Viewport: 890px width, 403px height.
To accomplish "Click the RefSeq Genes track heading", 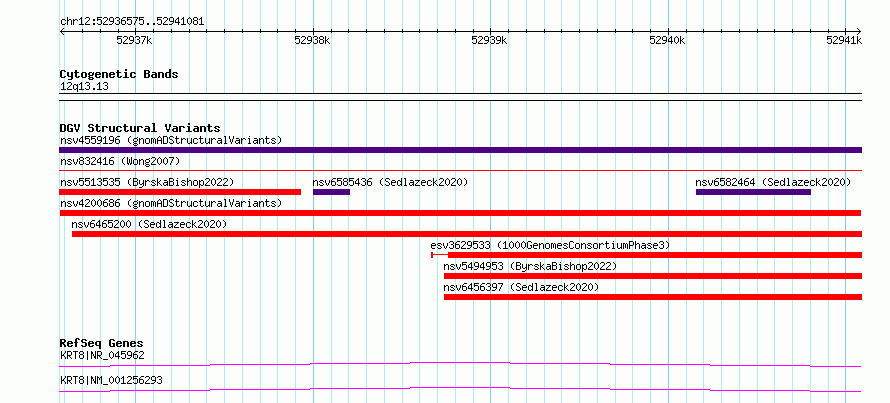I will pos(101,343).
